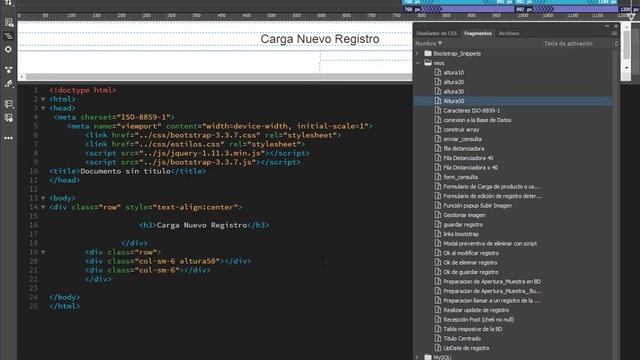This screenshot has height=360, width=640.
Task: Click the live view scrollbar left arrow
Action: (x=22, y=76)
